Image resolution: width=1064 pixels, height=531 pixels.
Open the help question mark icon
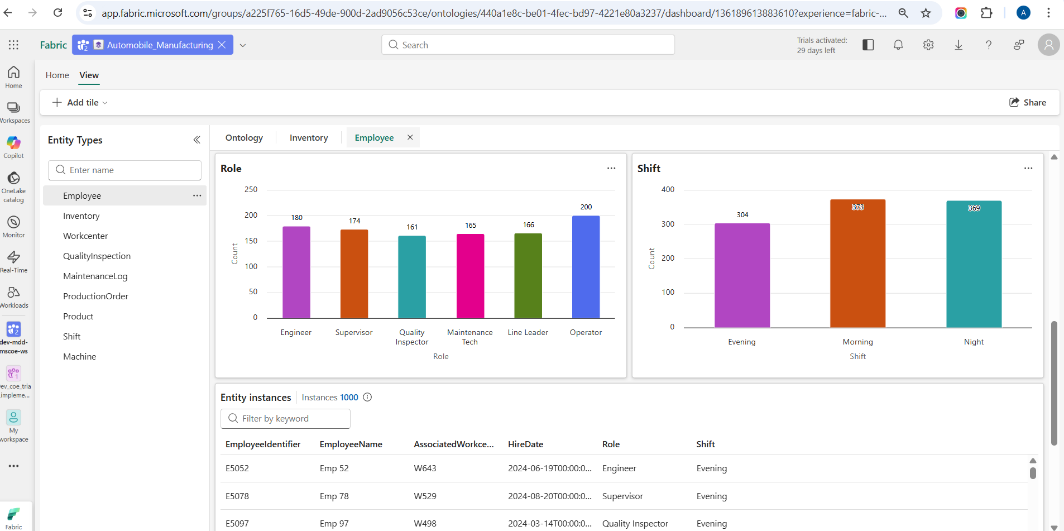coord(988,45)
